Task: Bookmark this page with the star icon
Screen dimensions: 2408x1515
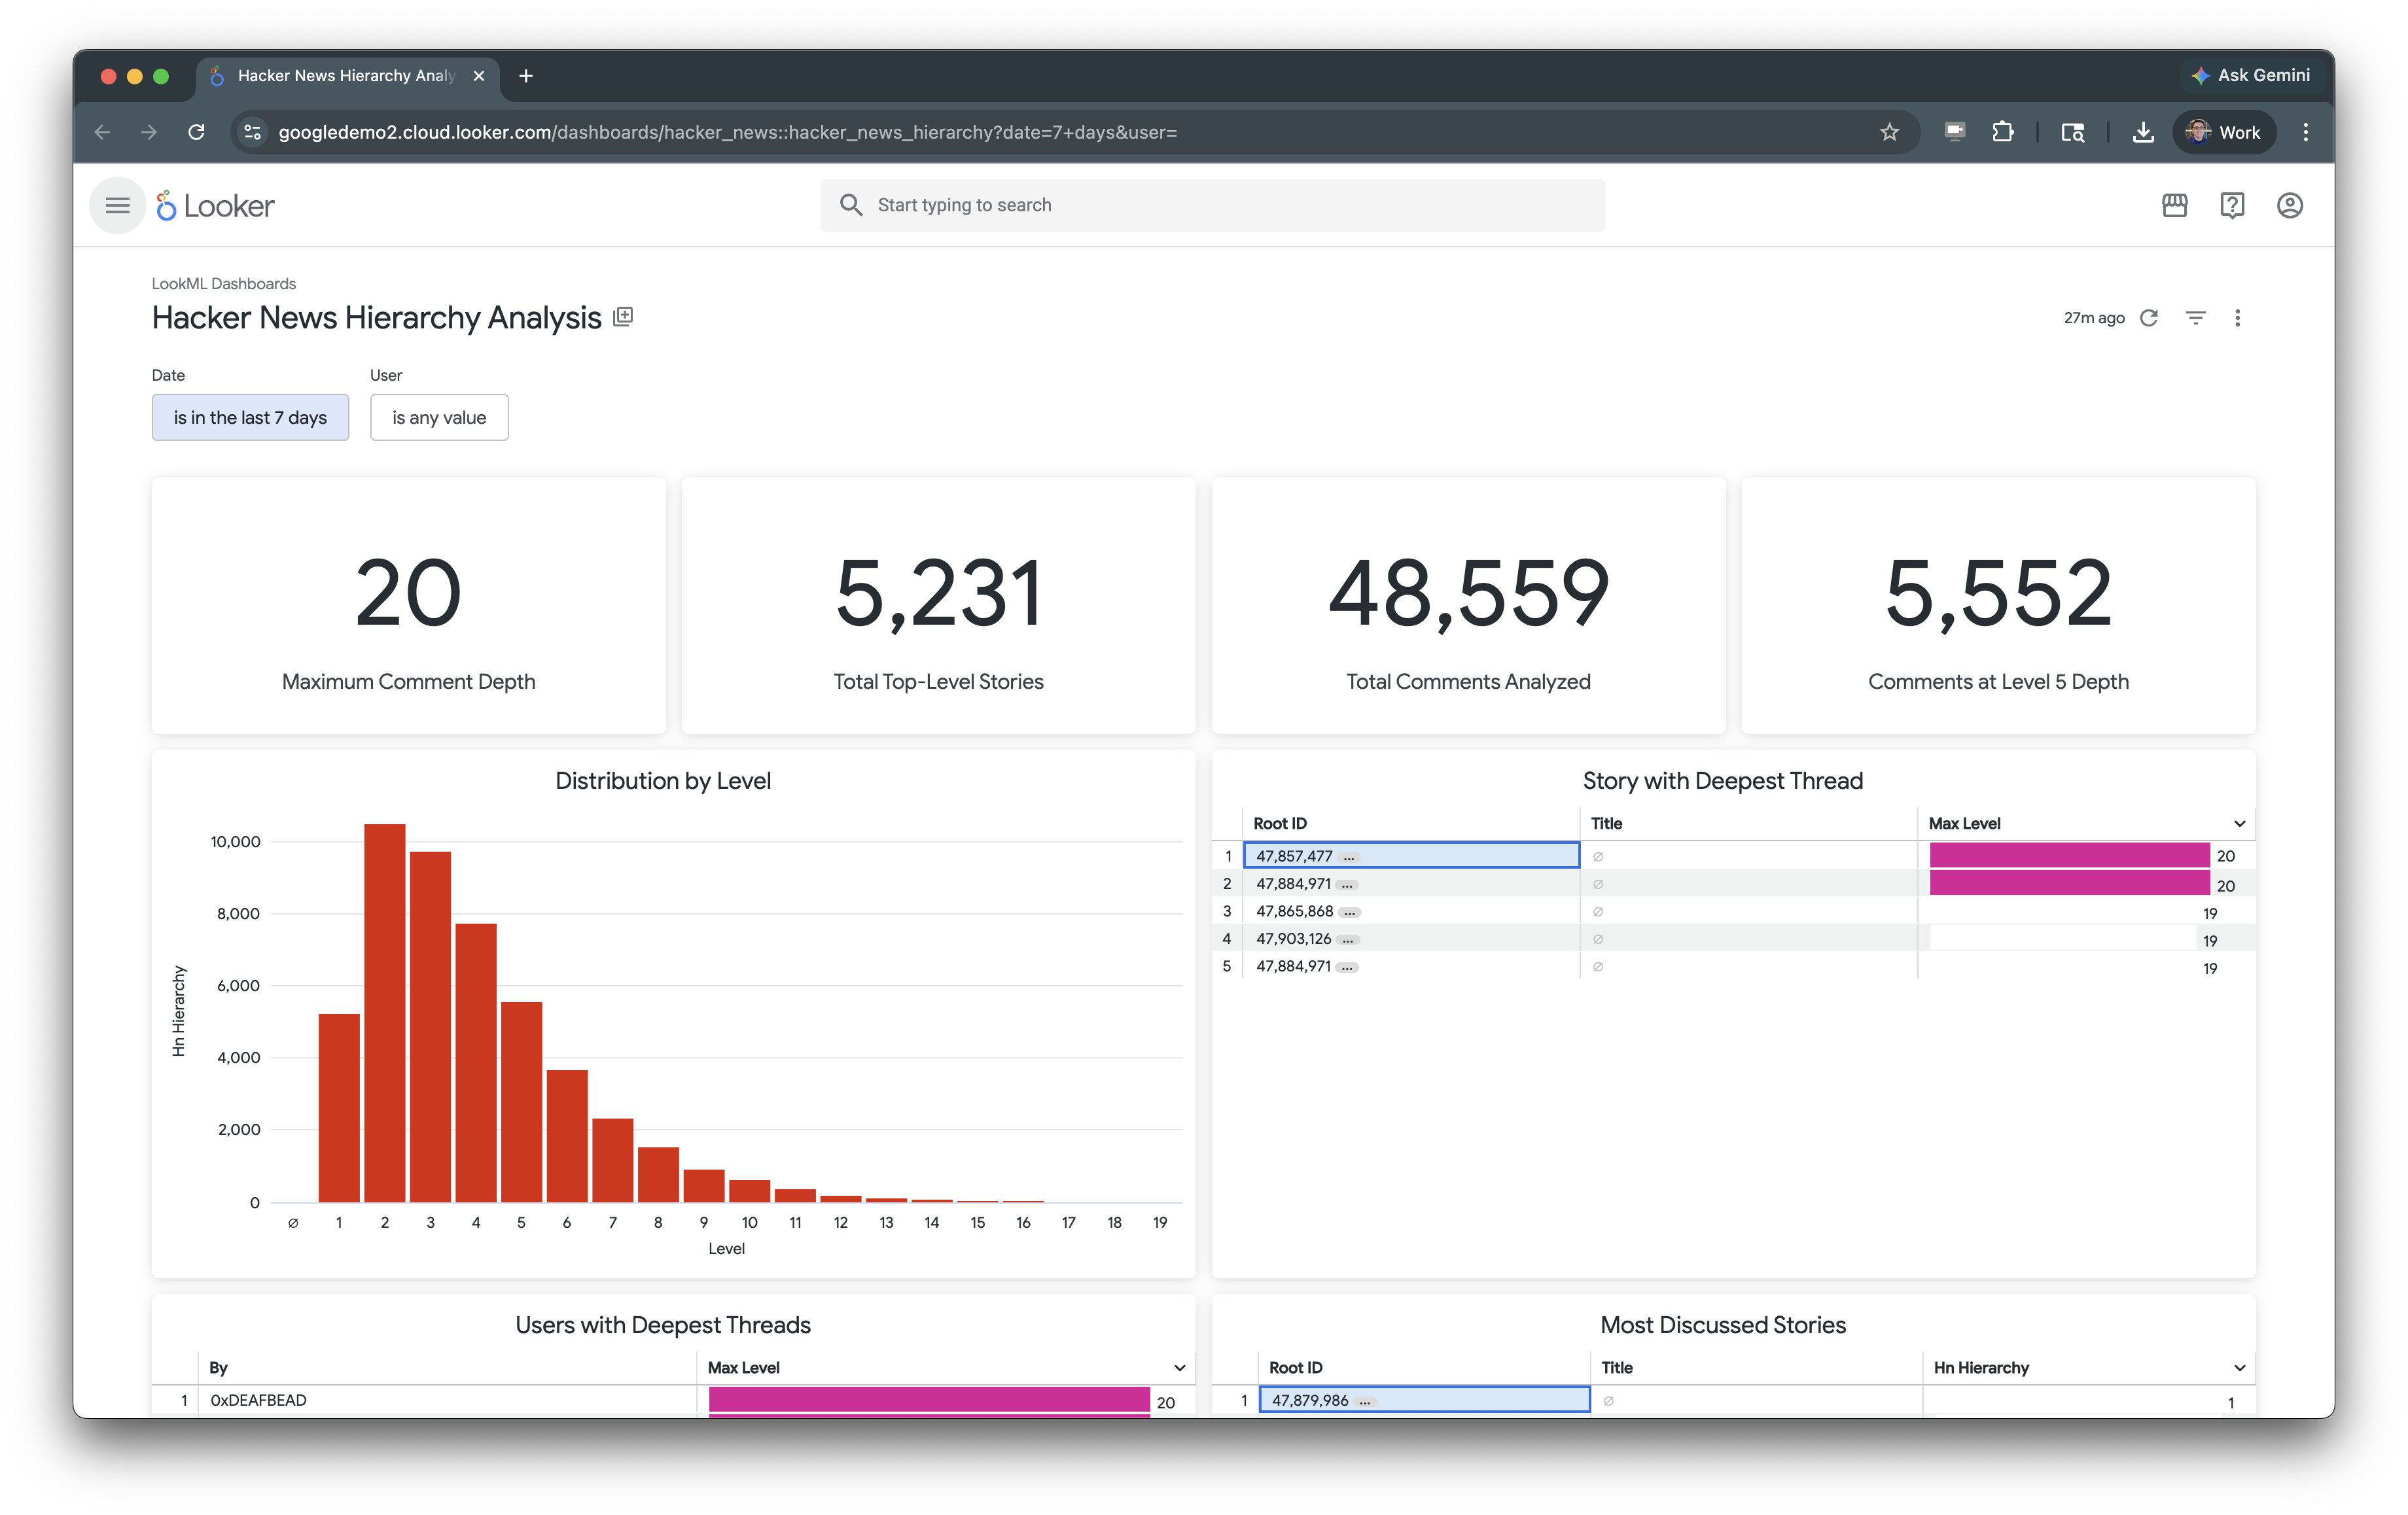Action: pyautogui.click(x=1888, y=132)
